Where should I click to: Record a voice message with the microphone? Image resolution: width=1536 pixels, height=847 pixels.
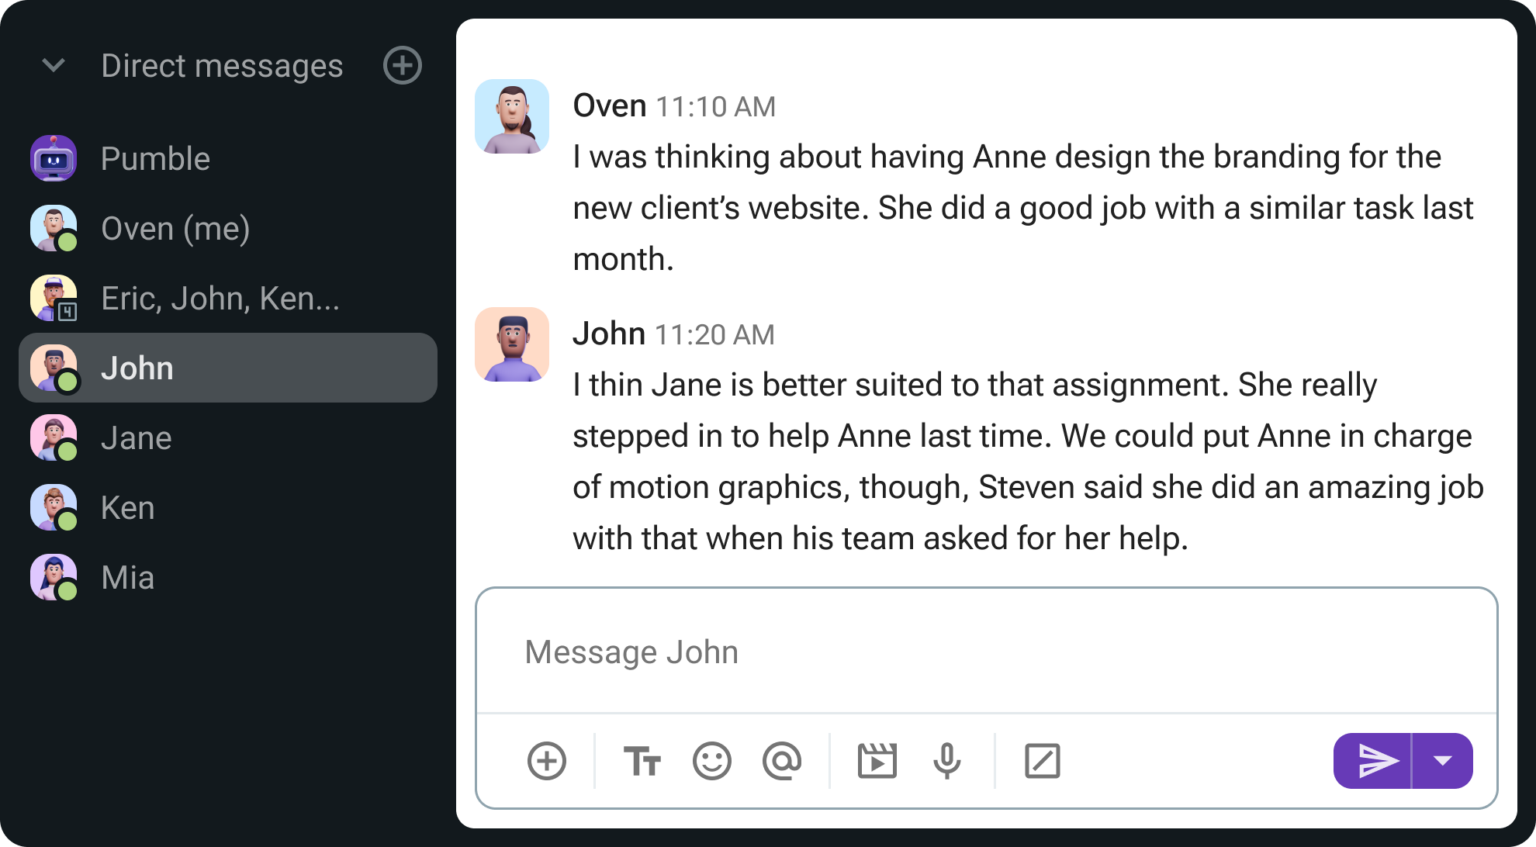pos(946,760)
